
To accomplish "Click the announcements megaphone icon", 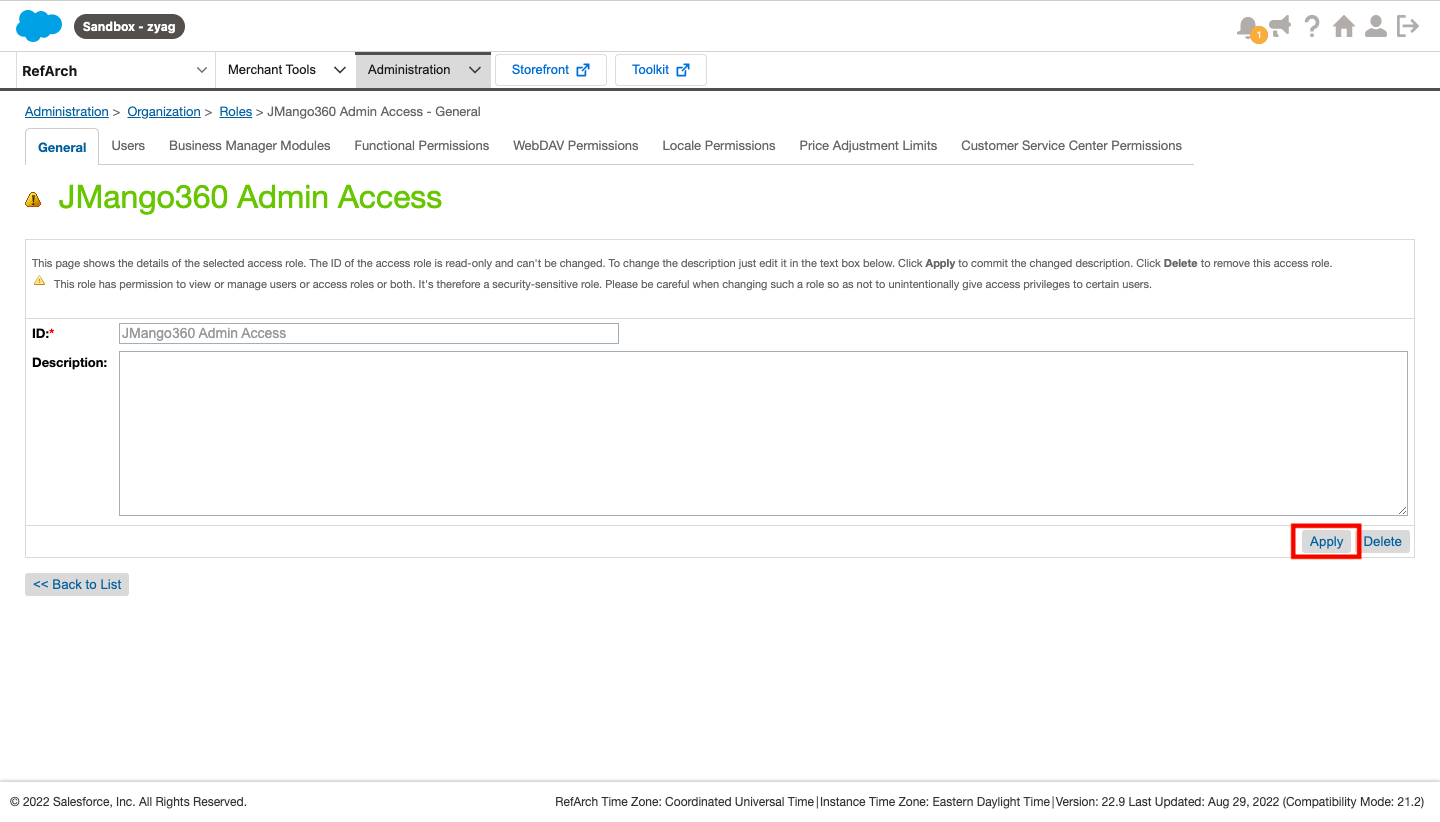I will [x=1279, y=26].
